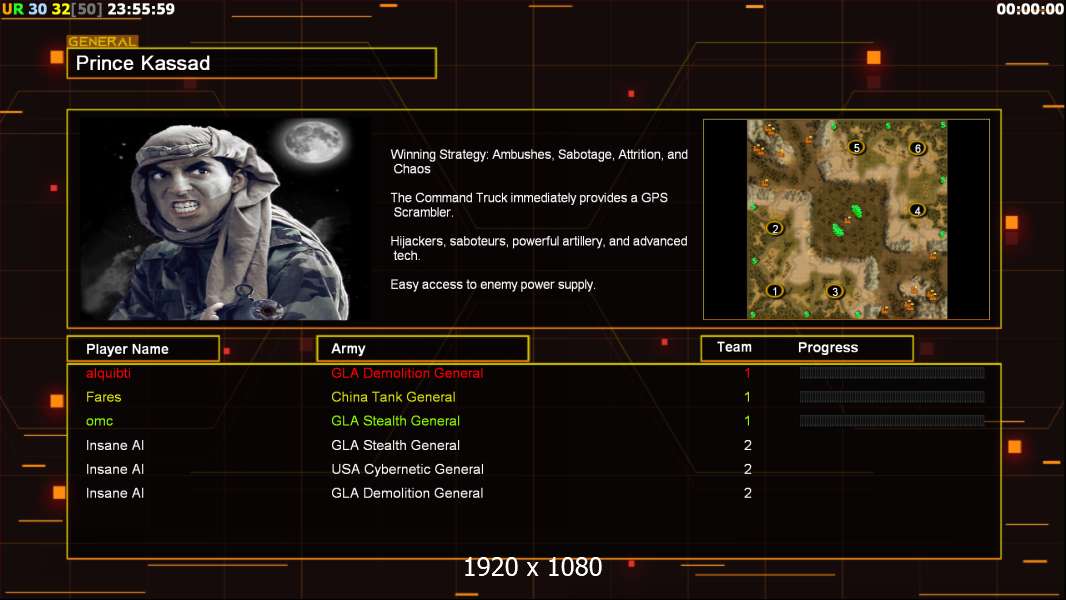
Task: Click the Army column header
Action: point(423,349)
